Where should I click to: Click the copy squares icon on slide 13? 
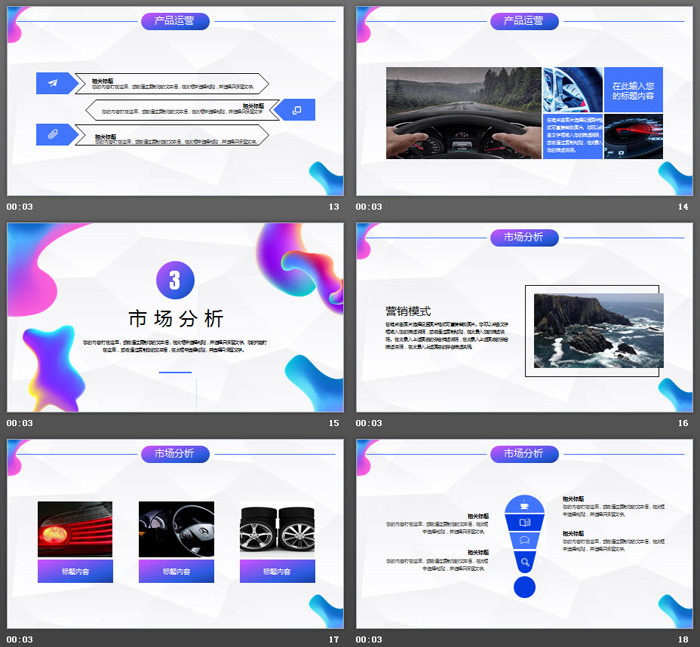(296, 110)
